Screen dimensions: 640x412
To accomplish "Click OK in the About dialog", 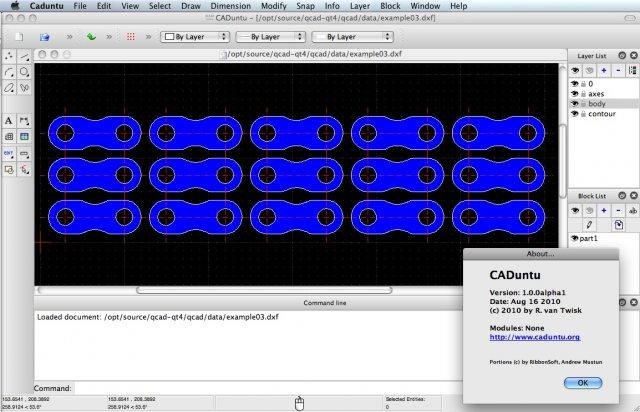I will [583, 383].
